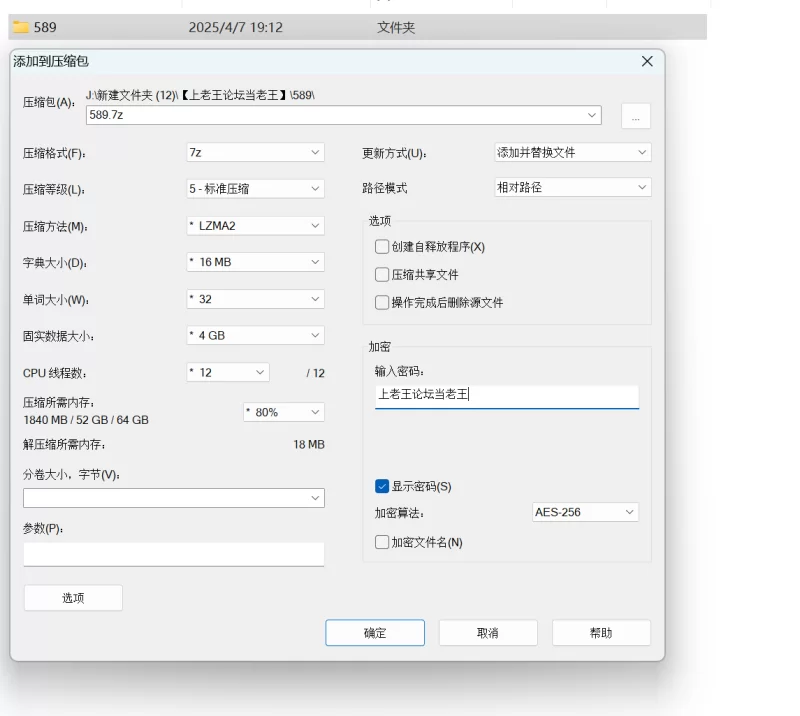The width and height of the screenshot is (800, 716).
Task: Open the 分卷大小 combo box
Action: [173, 498]
